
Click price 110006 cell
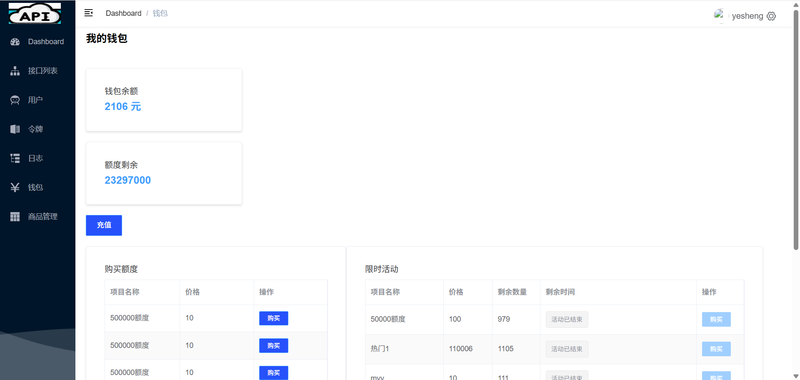coord(468,349)
